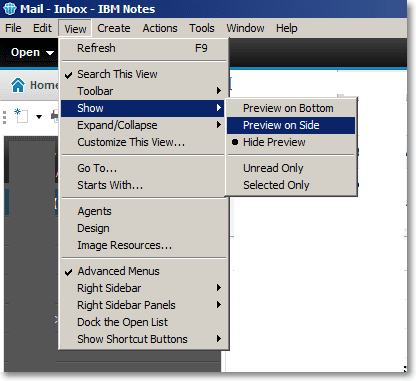Screen dimensions: 416x381
Task: Open the Actions menu
Action: [x=160, y=28]
